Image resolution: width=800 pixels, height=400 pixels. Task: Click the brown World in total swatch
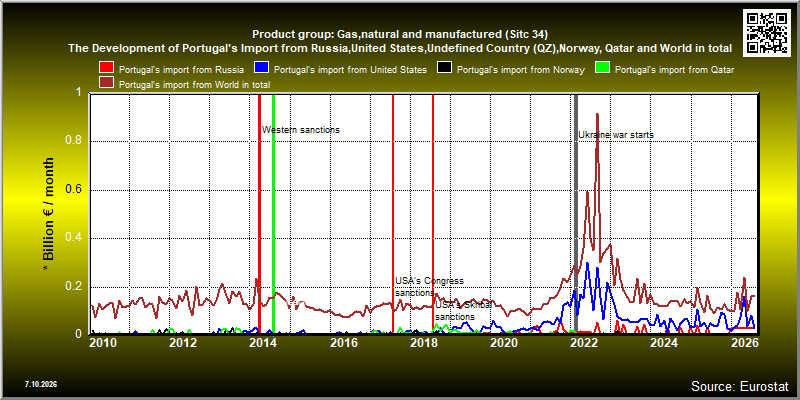coord(107,83)
